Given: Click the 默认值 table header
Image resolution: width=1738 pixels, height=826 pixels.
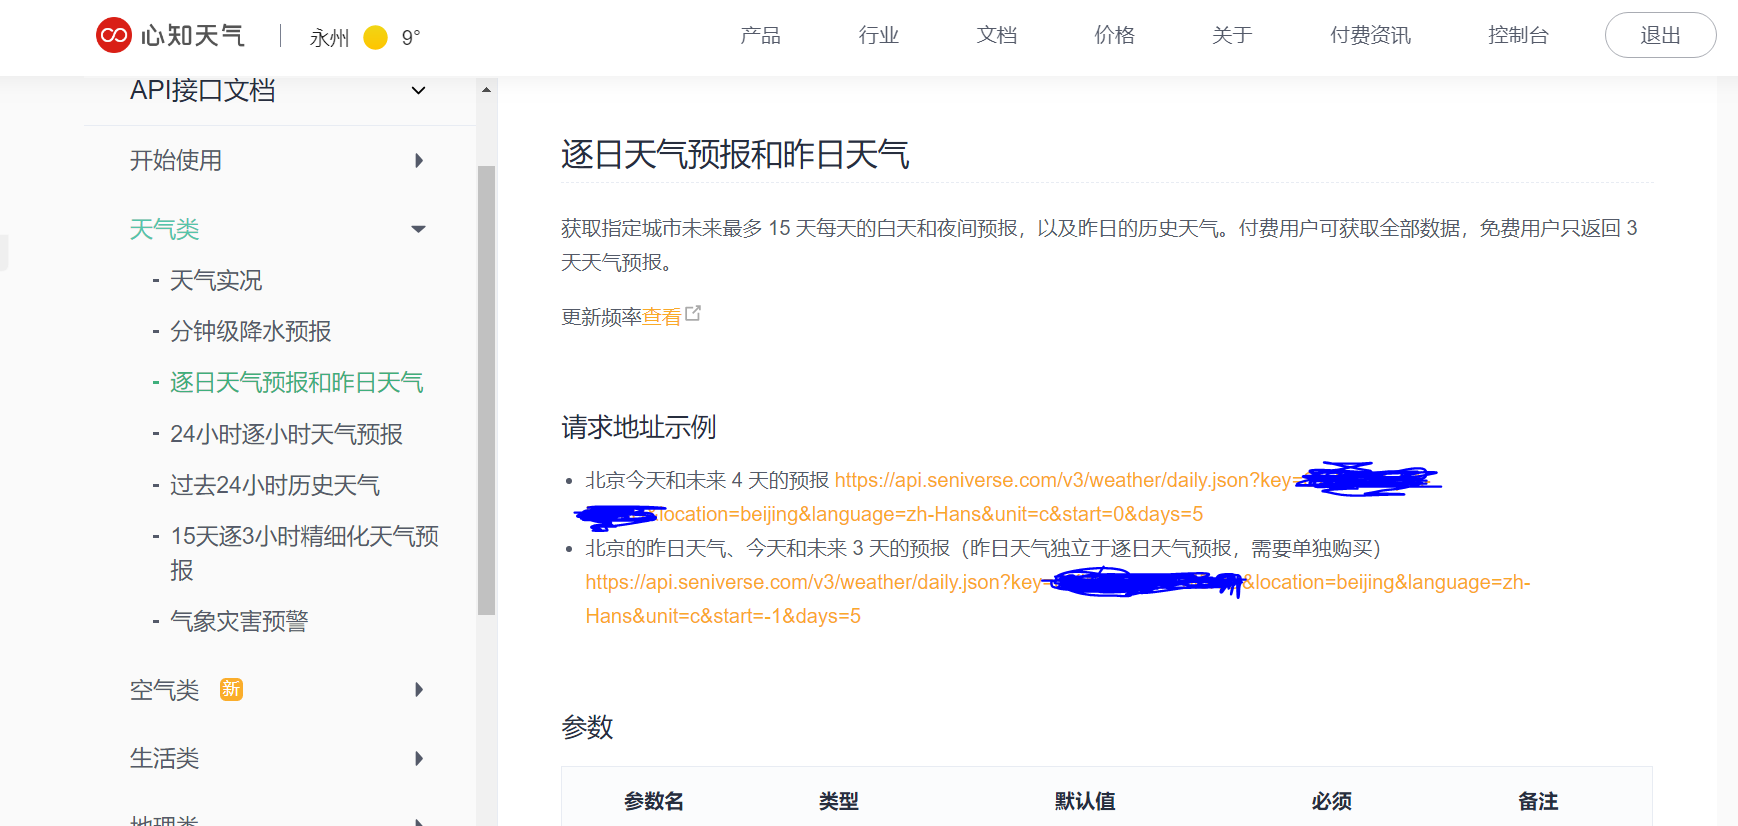Looking at the screenshot, I should (x=1085, y=801).
